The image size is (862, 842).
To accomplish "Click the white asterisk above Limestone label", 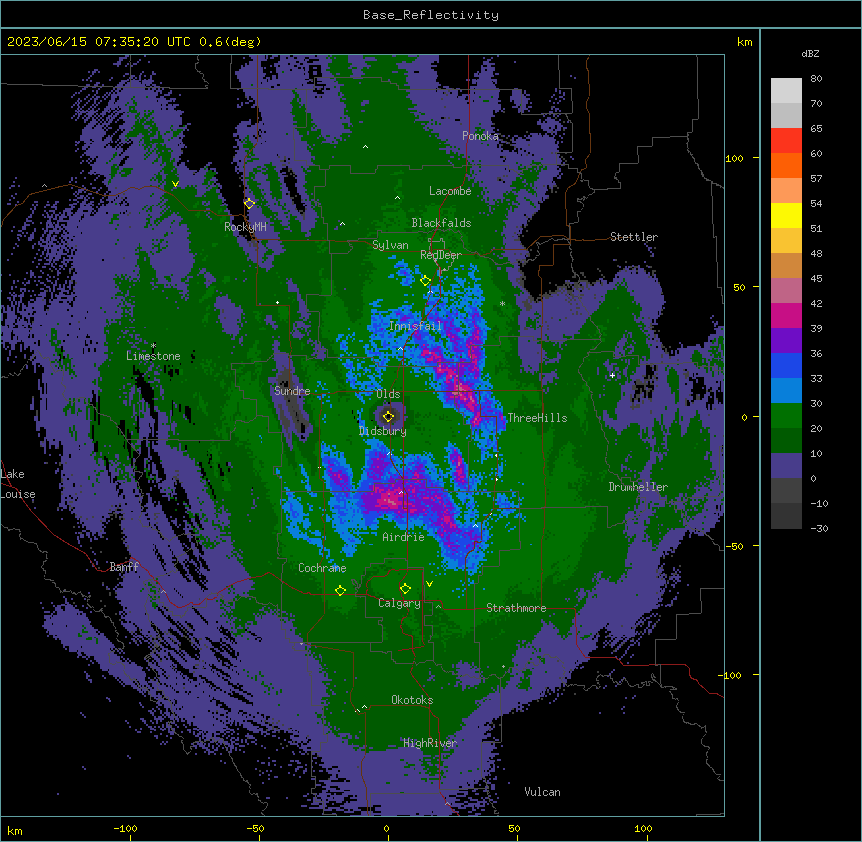I will click(153, 346).
